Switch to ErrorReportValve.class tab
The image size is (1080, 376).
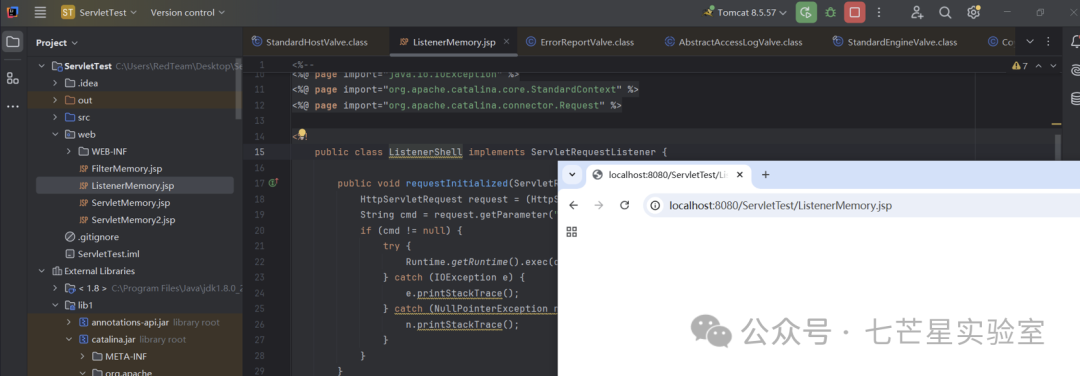pyautogui.click(x=580, y=42)
